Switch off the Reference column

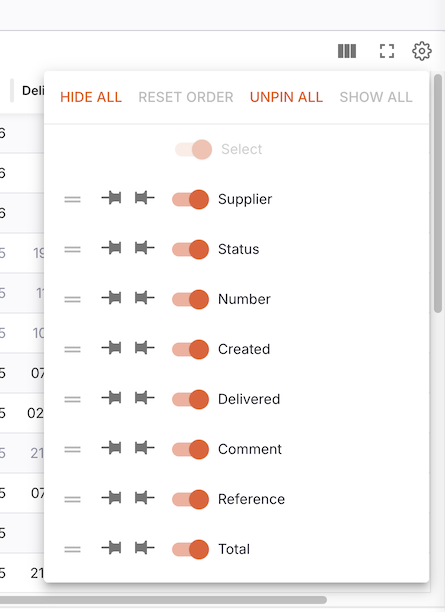[x=190, y=499]
